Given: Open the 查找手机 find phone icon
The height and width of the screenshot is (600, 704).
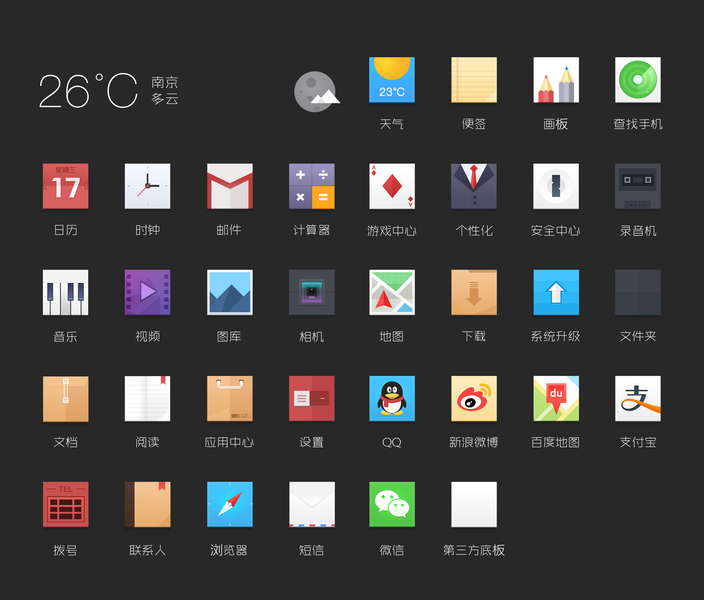Looking at the screenshot, I should 638,80.
